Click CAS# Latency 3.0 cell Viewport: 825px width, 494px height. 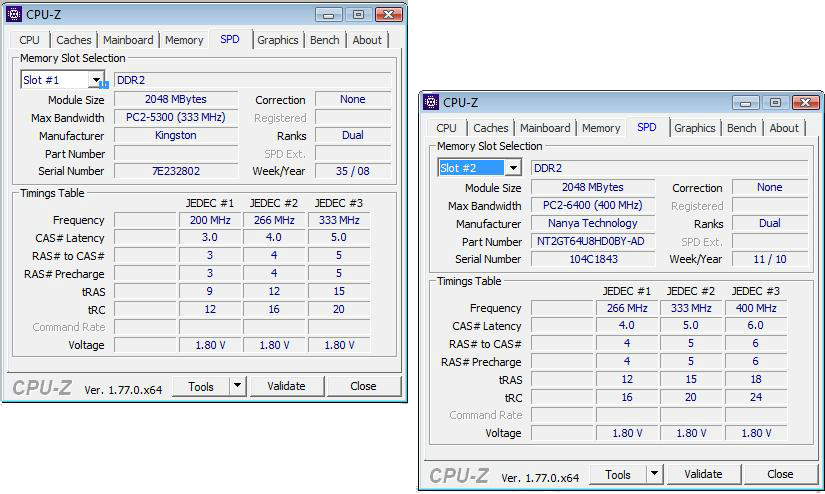coord(210,237)
